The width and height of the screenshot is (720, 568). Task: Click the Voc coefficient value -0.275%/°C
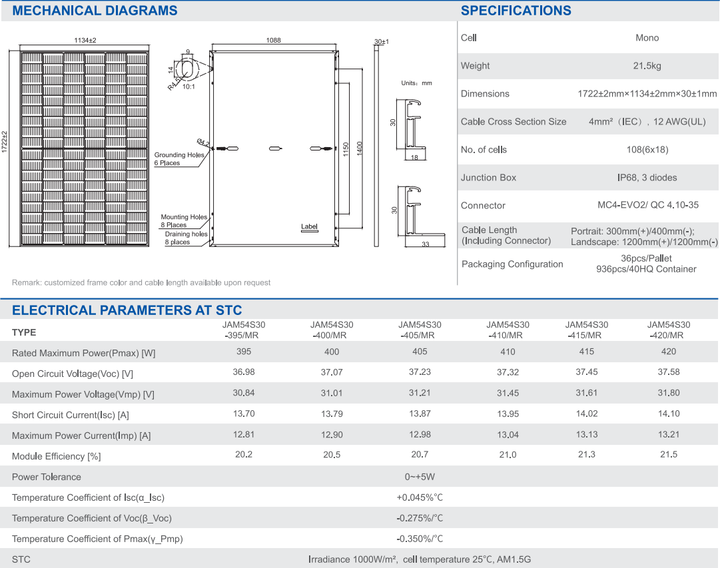pos(420,518)
